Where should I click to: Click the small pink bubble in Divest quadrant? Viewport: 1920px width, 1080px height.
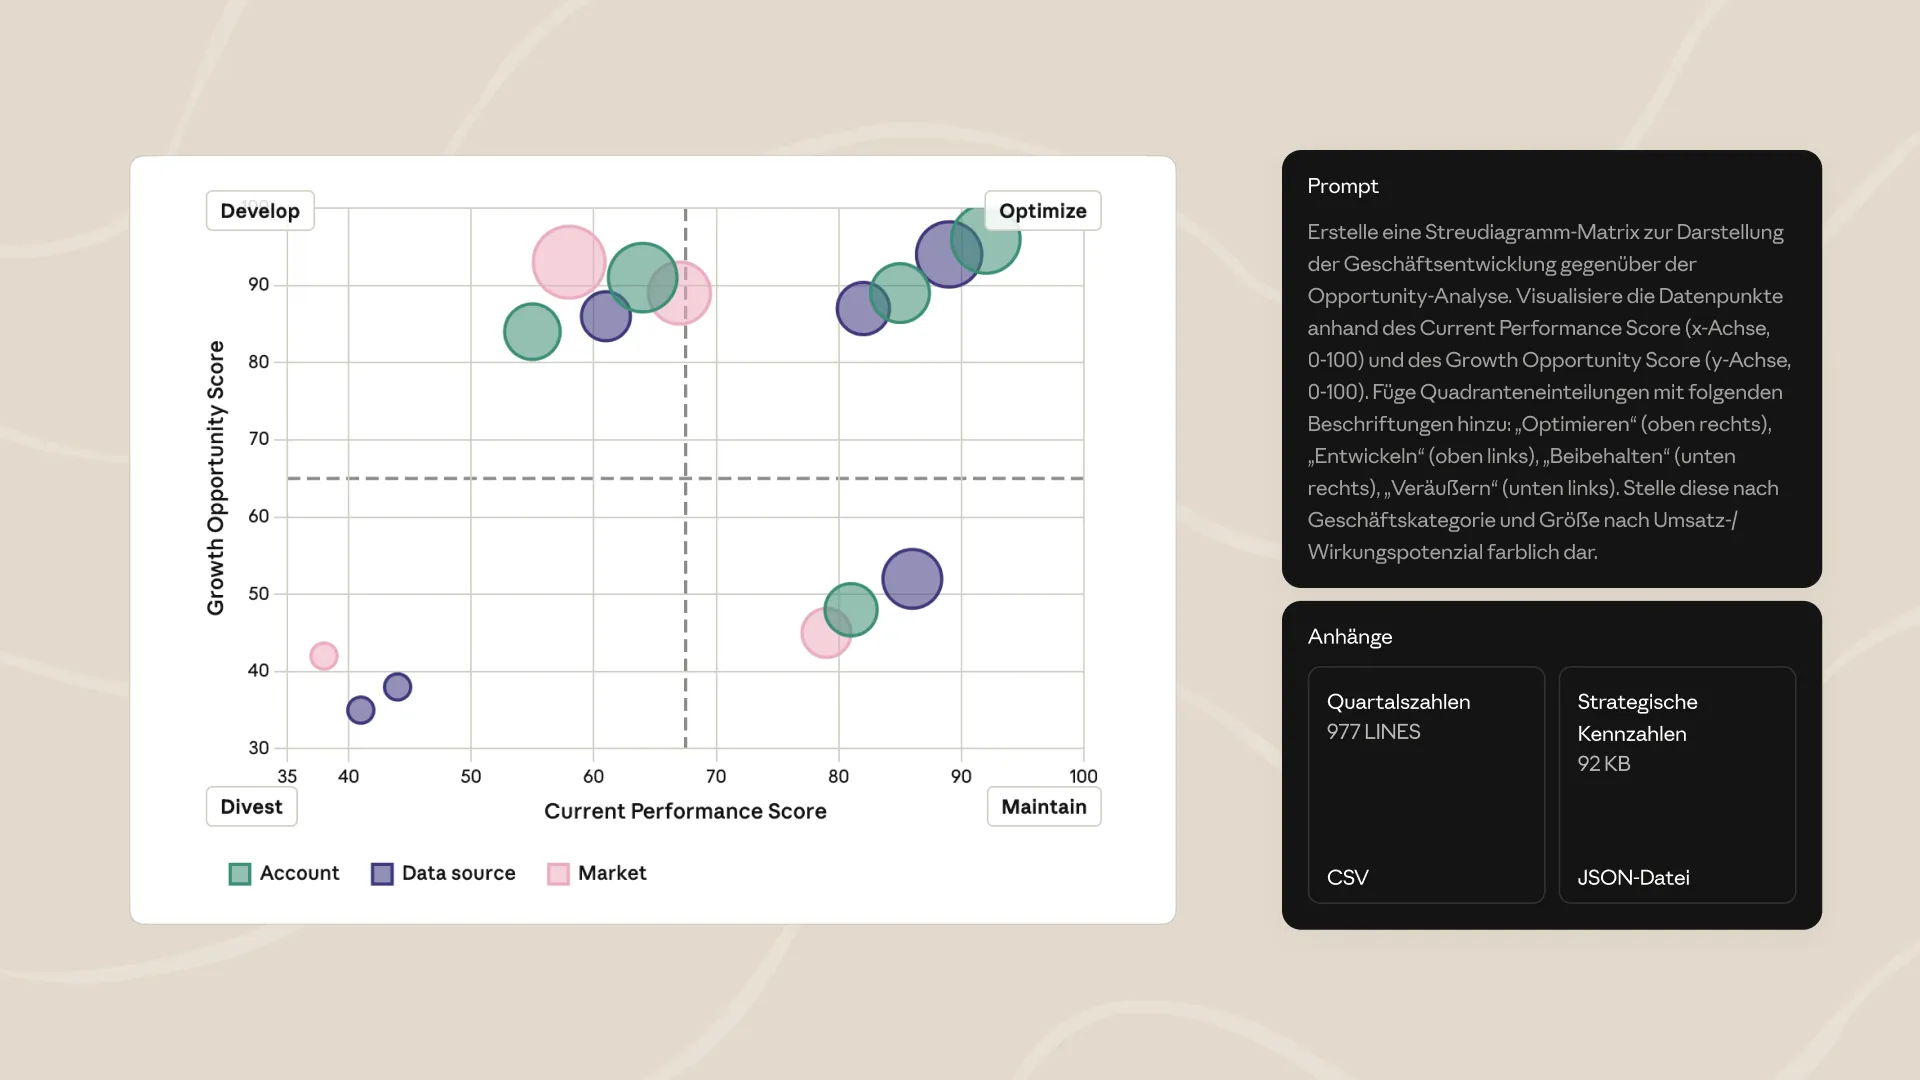324,656
